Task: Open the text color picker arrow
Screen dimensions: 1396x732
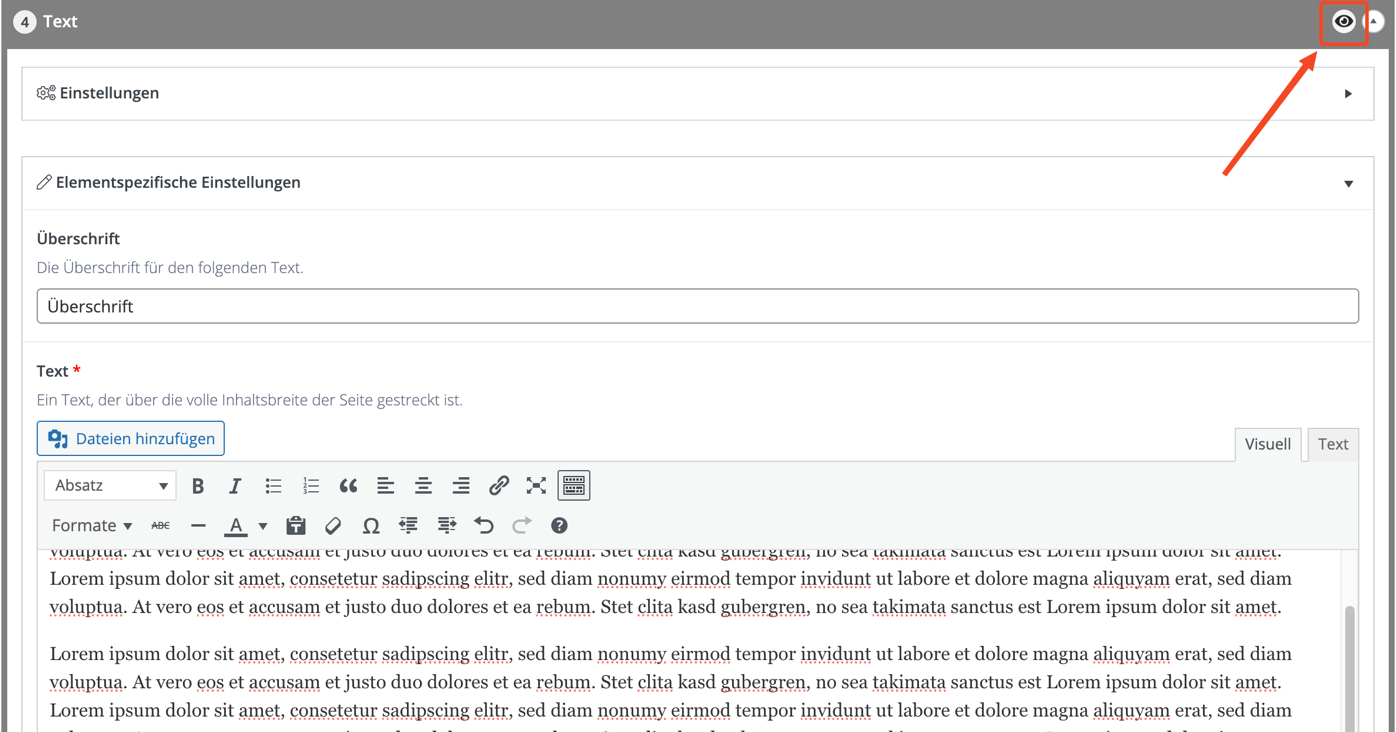Action: 263,526
